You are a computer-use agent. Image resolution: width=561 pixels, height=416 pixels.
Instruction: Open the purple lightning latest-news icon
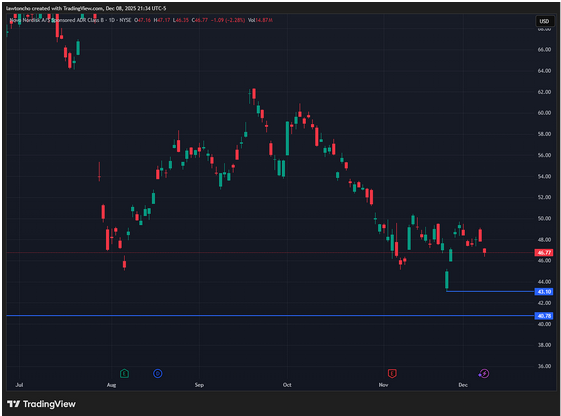pyautogui.click(x=484, y=374)
